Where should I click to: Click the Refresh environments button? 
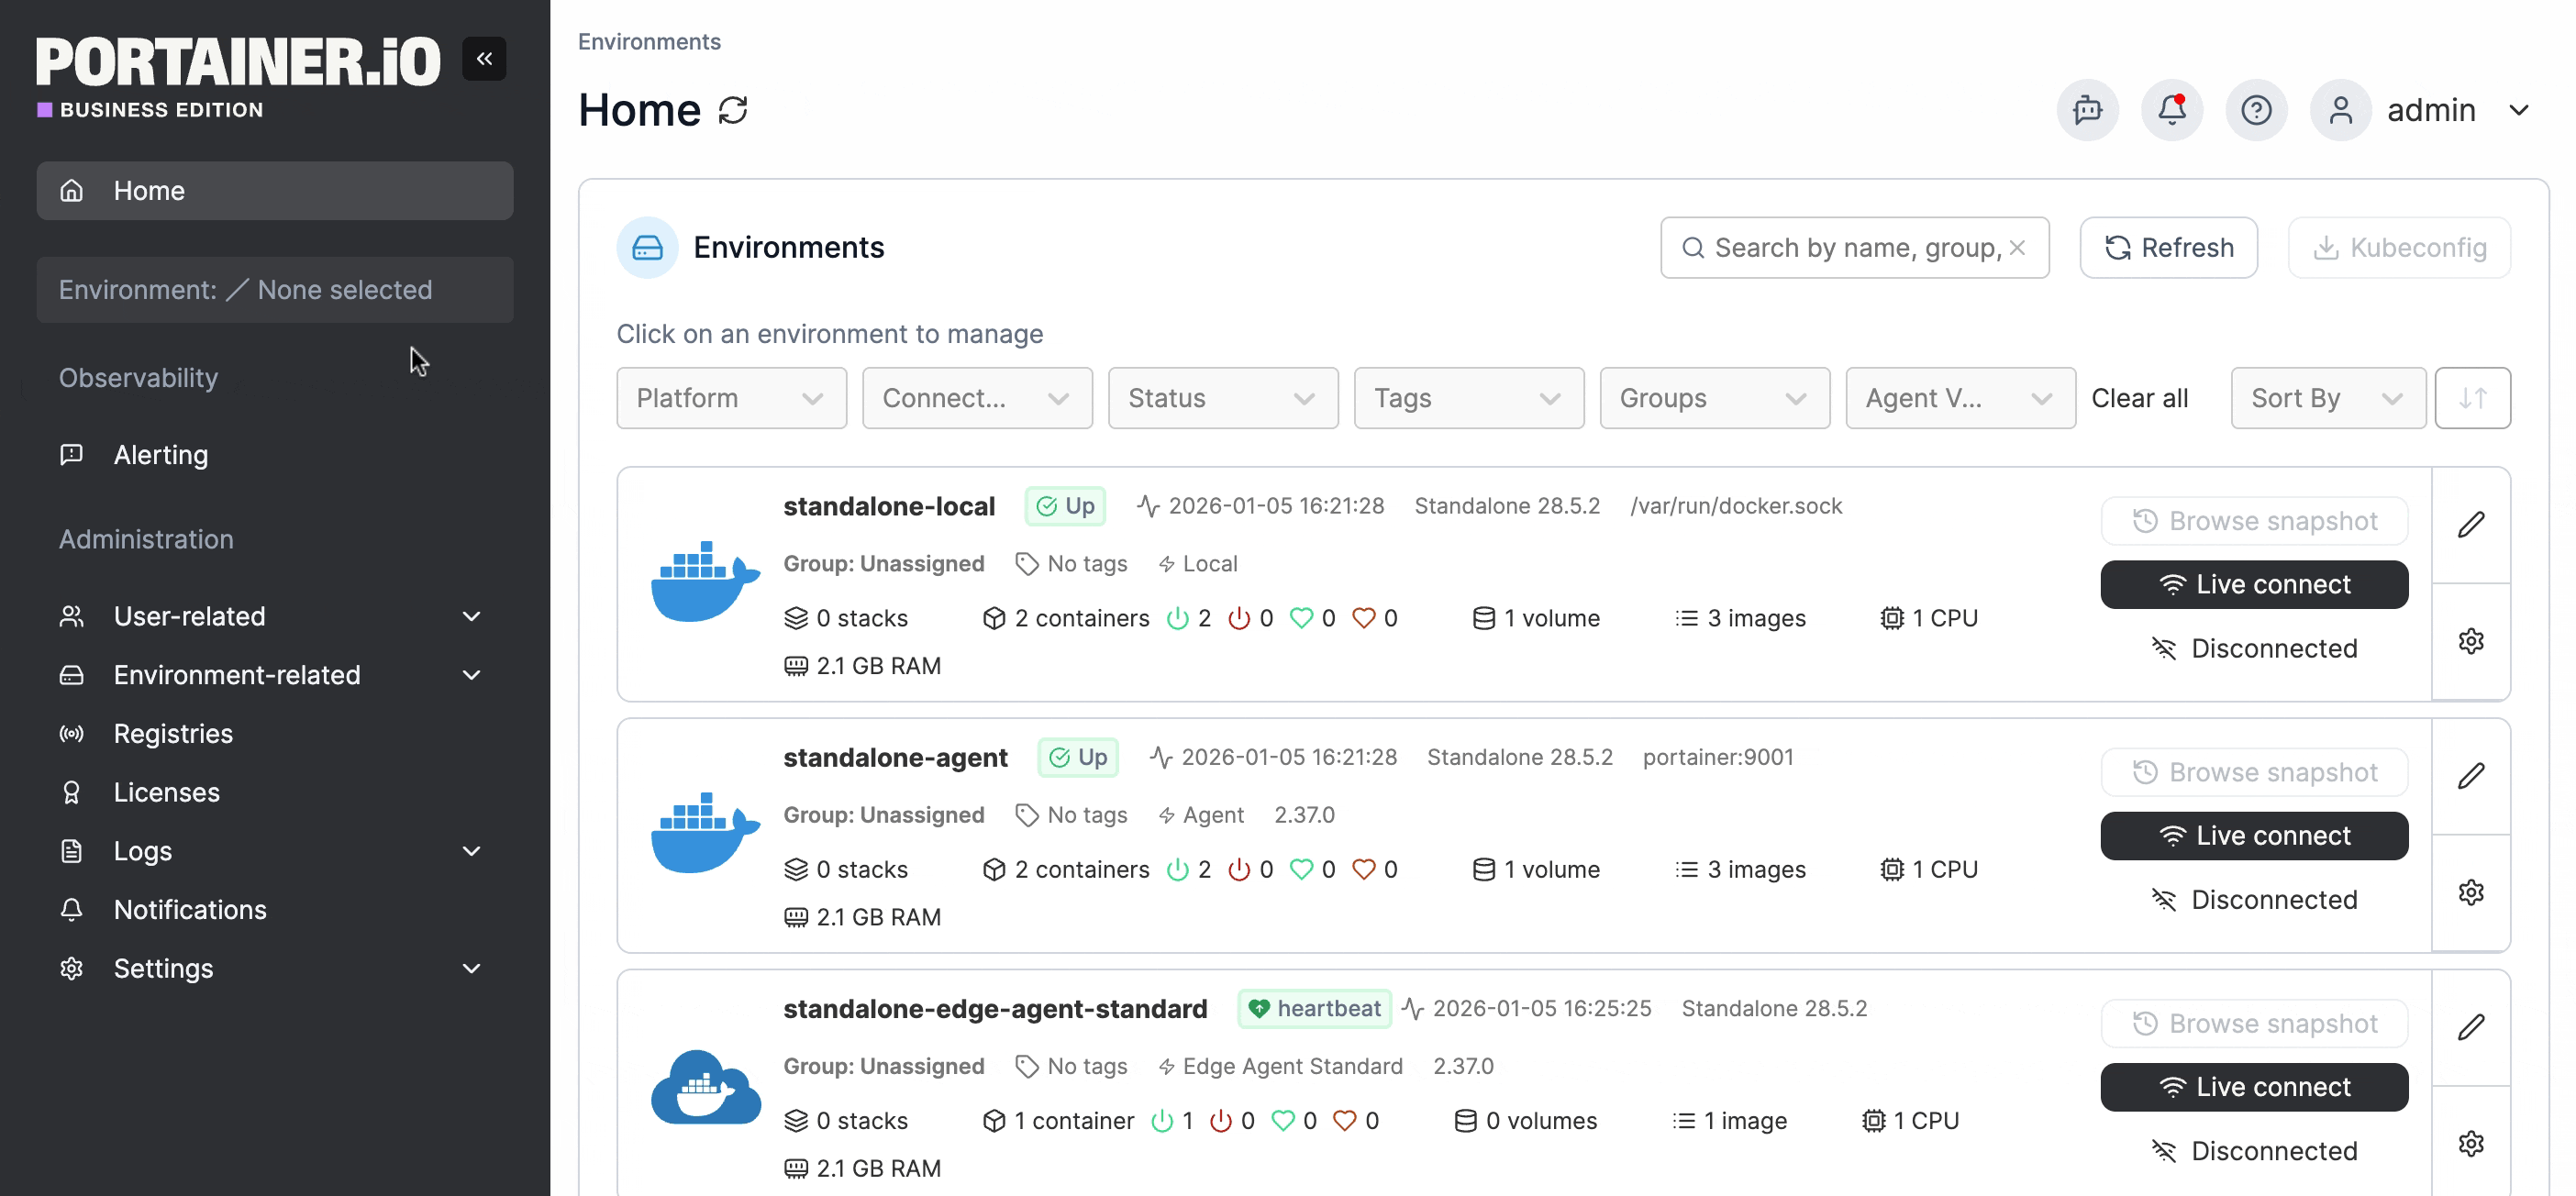pyautogui.click(x=2168, y=247)
